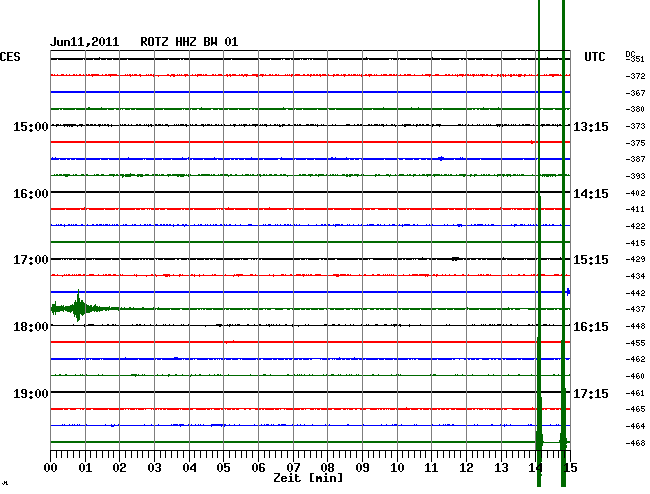Click the 17:00 local time label

[31, 260]
